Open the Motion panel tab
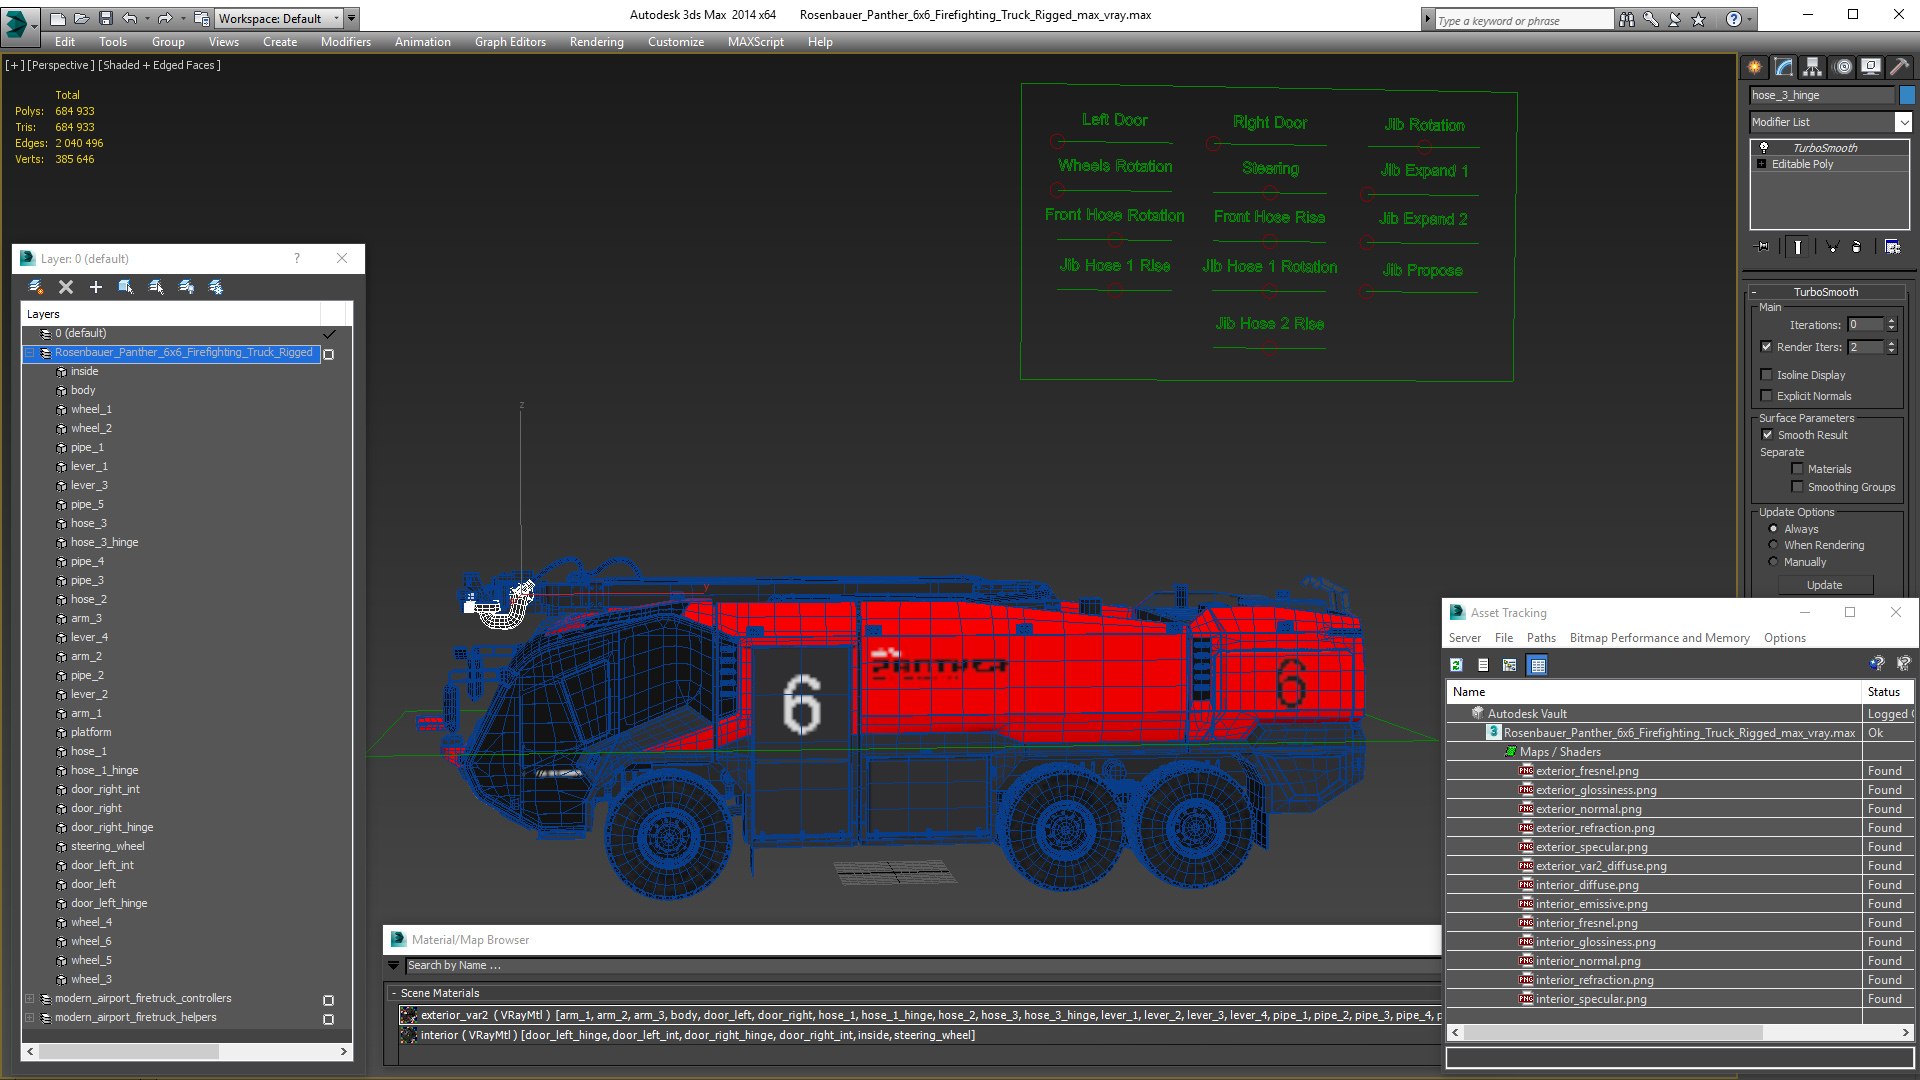 pyautogui.click(x=1843, y=67)
